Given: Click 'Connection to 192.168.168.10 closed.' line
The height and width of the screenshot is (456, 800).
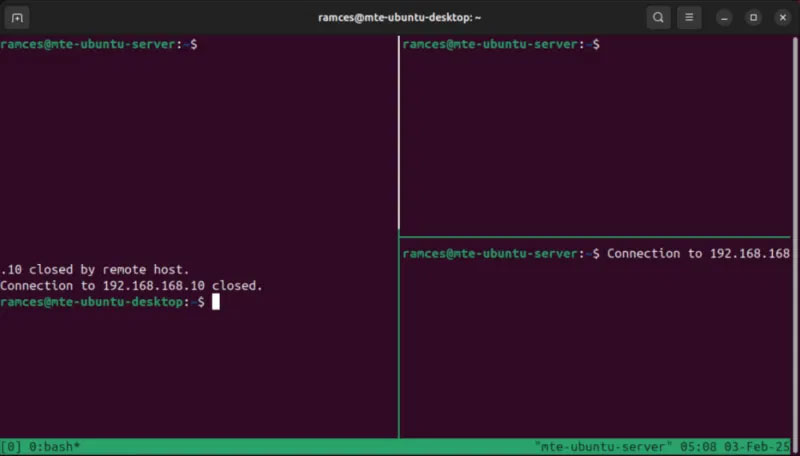Looking at the screenshot, I should click(x=132, y=286).
